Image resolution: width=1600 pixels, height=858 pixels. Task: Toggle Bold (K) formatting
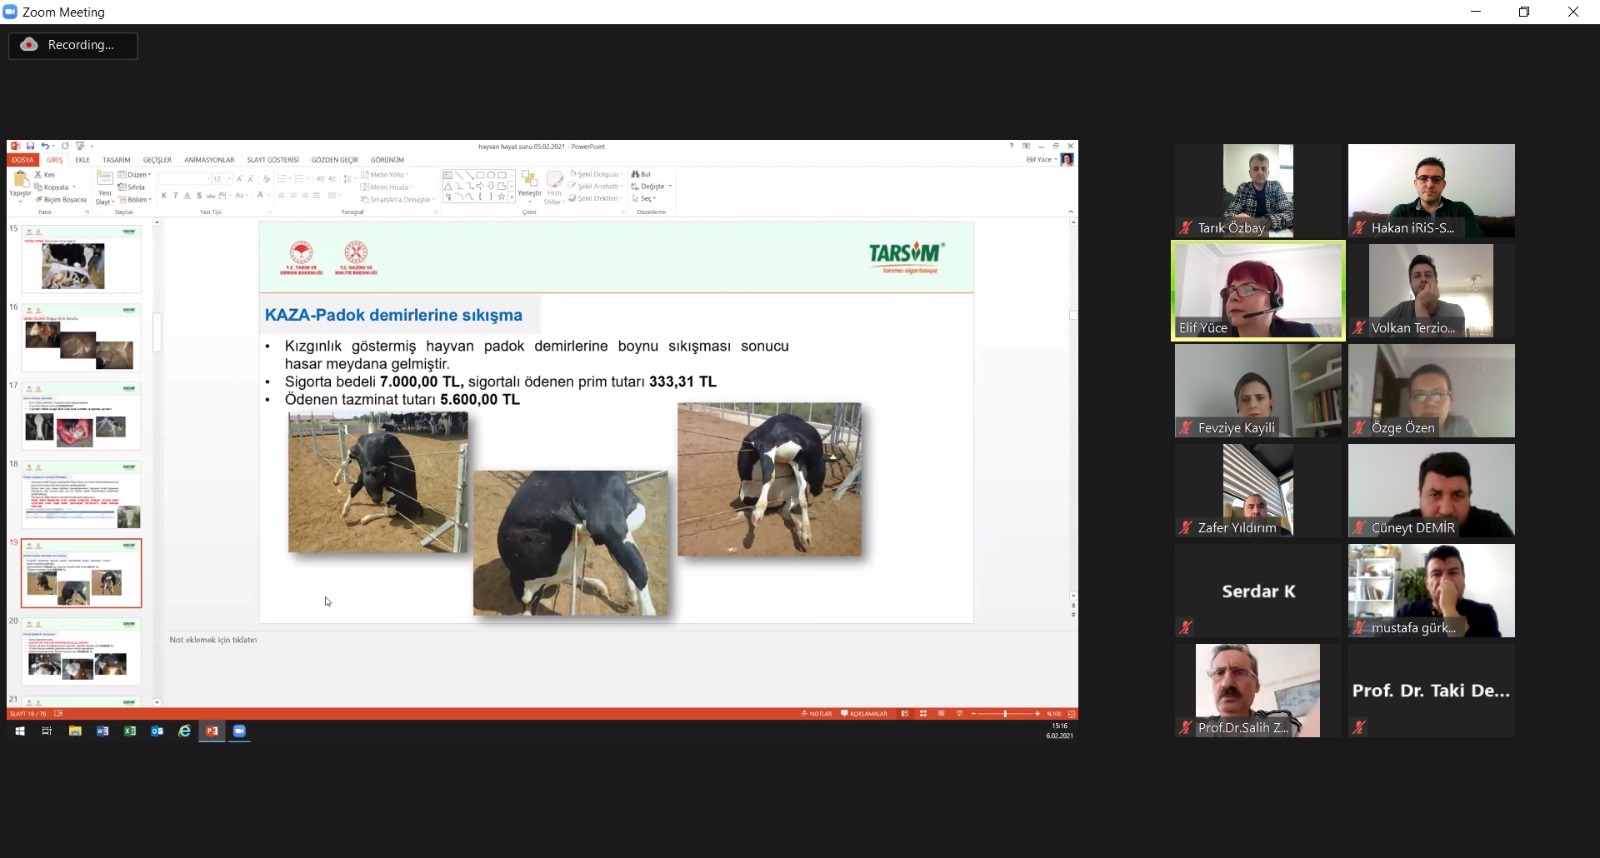point(164,196)
